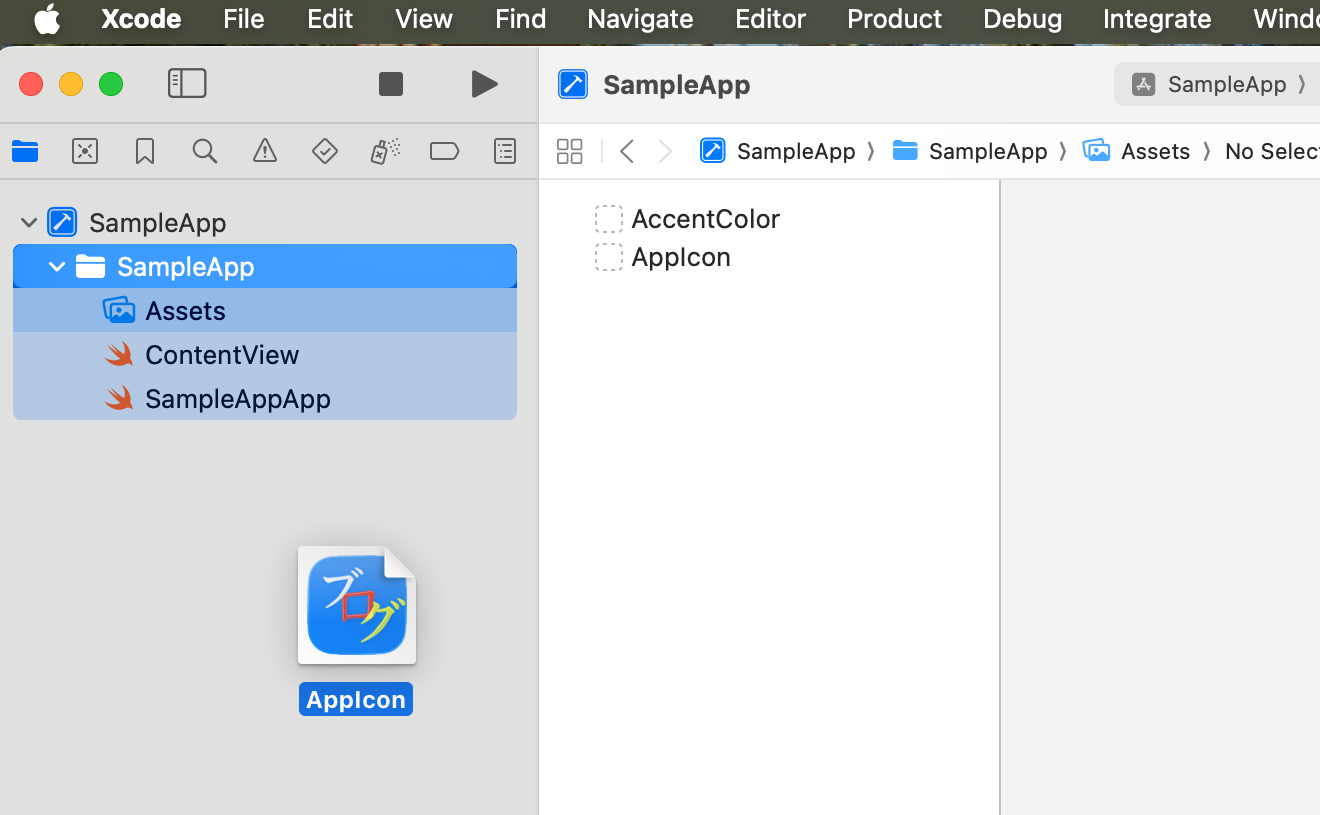The image size is (1320, 815).
Task: Collapse the SampleApp folder group
Action: tap(57, 267)
